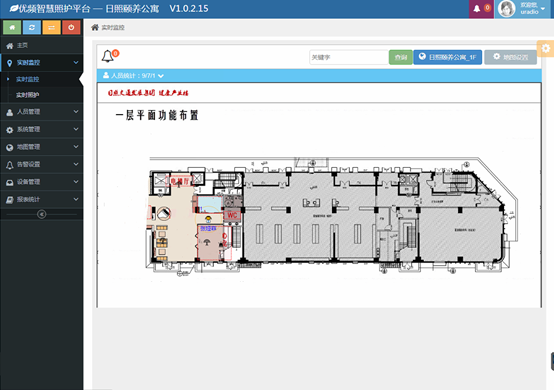
Task: Select 实时照护 submenu item
Action: [x=28, y=95]
